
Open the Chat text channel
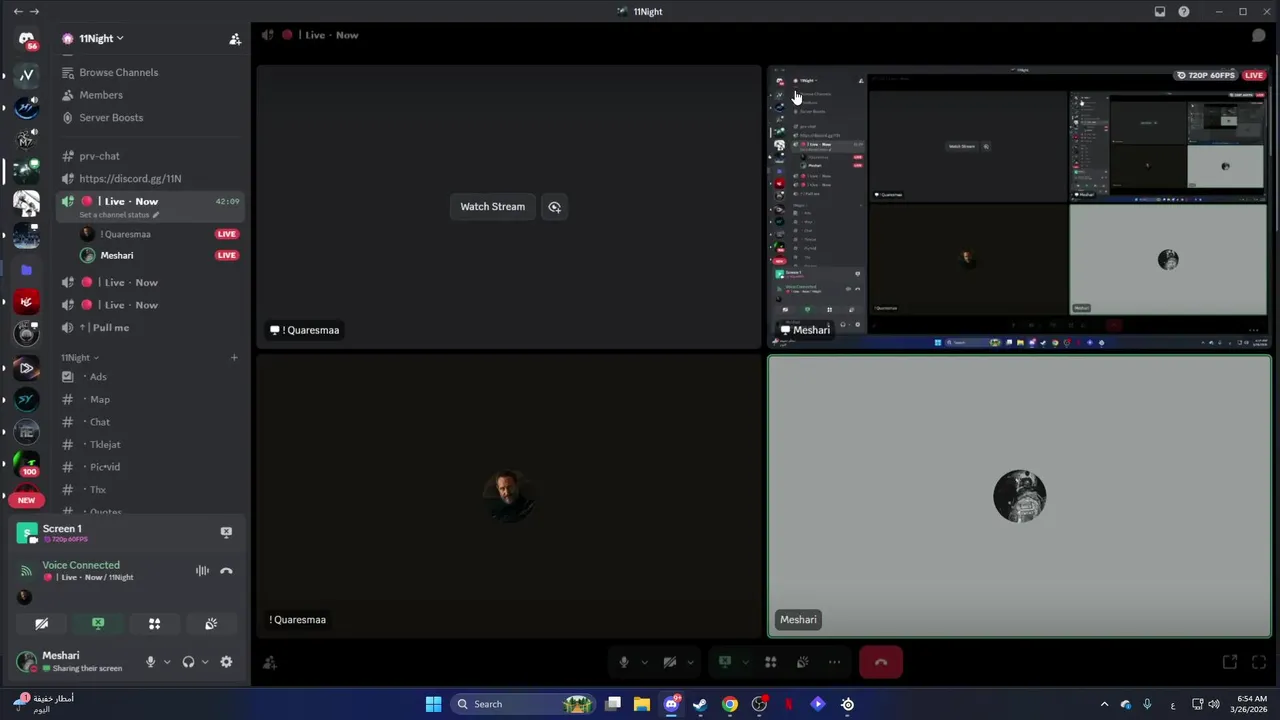tap(100, 422)
